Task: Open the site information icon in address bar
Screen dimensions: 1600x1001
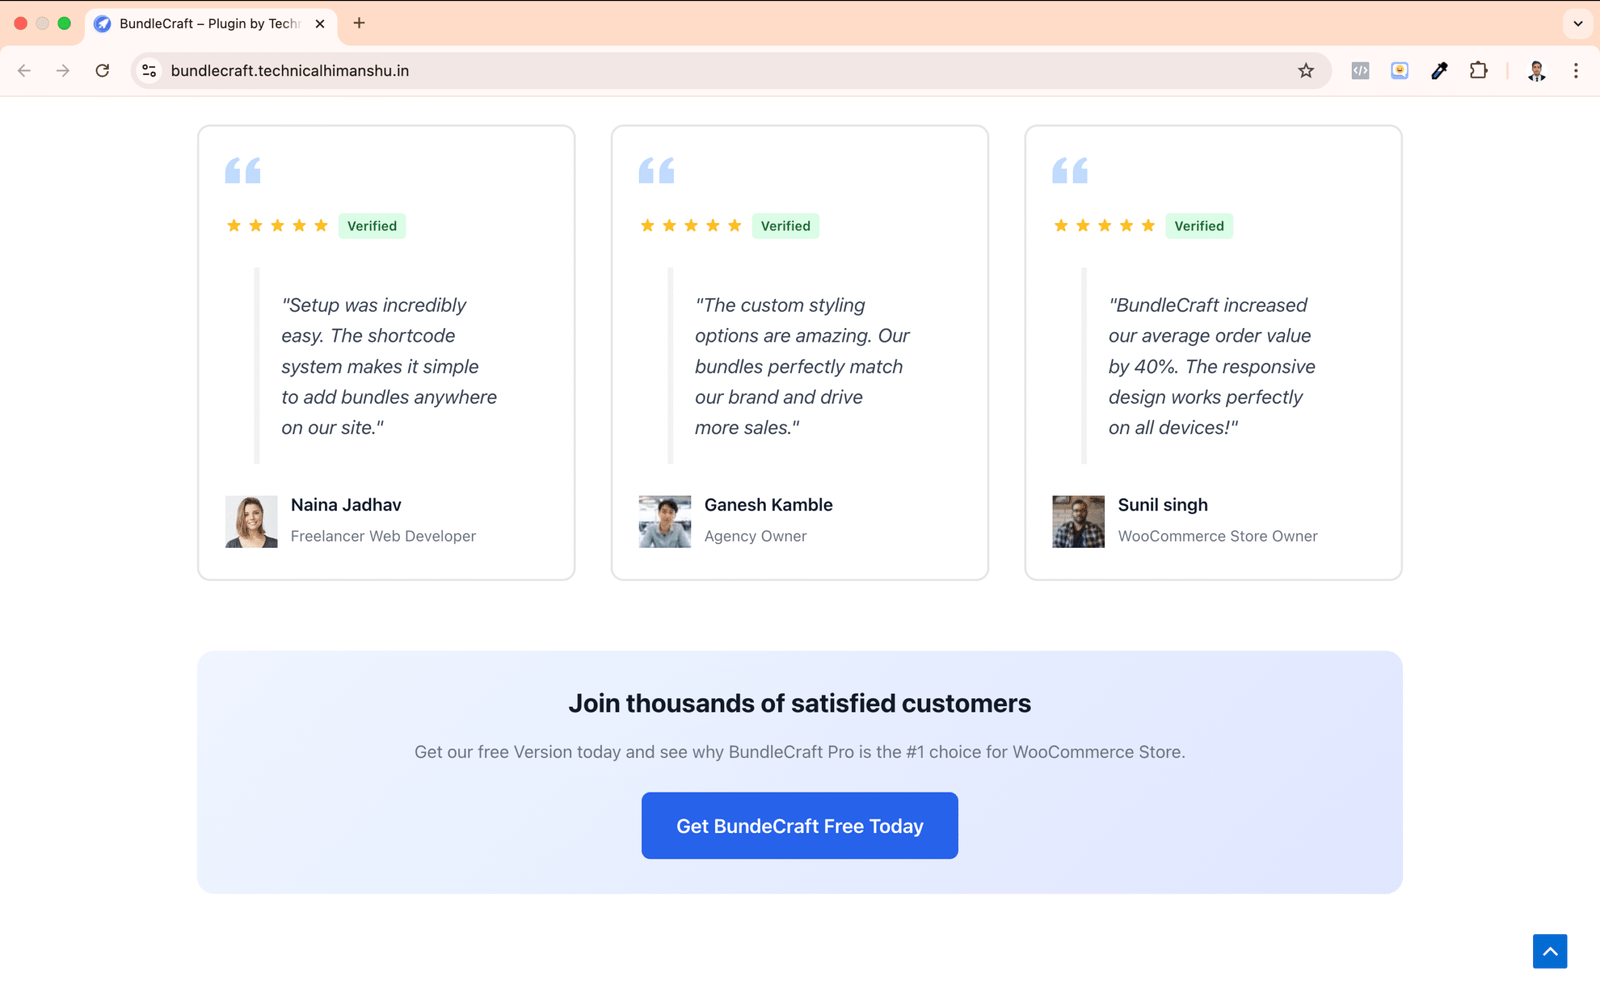Action: point(149,71)
